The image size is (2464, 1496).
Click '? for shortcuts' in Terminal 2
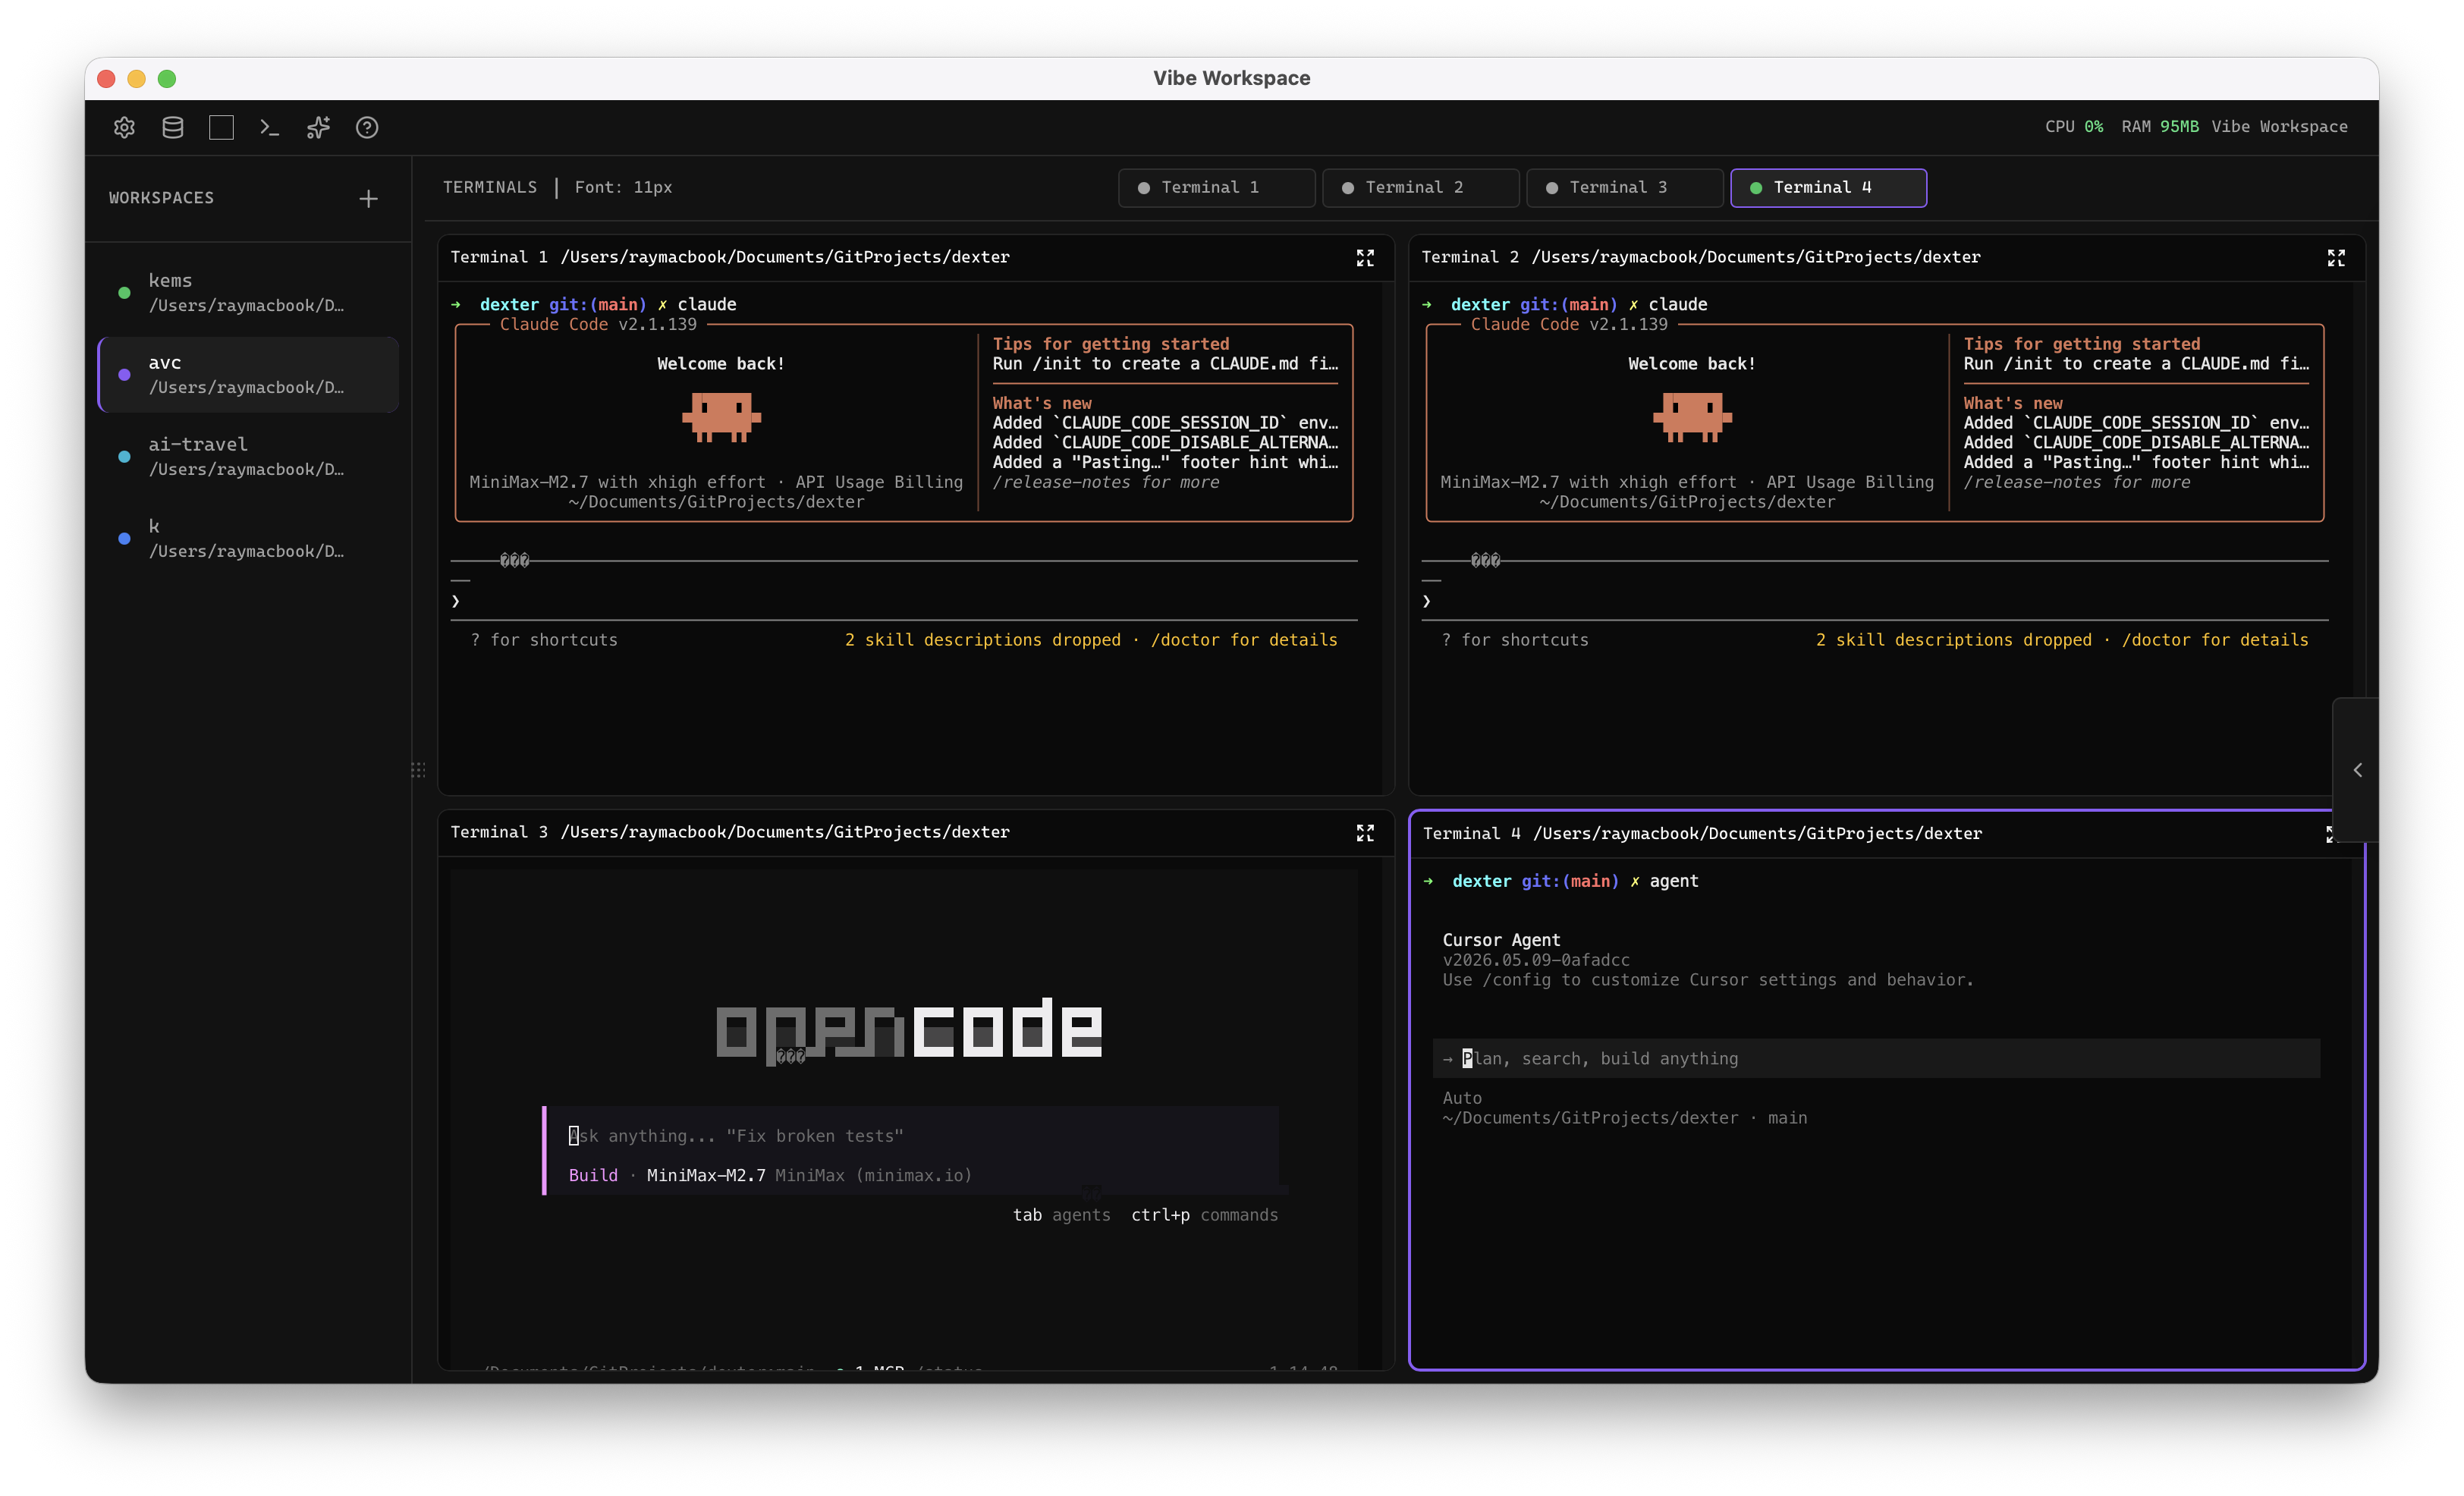point(1515,640)
